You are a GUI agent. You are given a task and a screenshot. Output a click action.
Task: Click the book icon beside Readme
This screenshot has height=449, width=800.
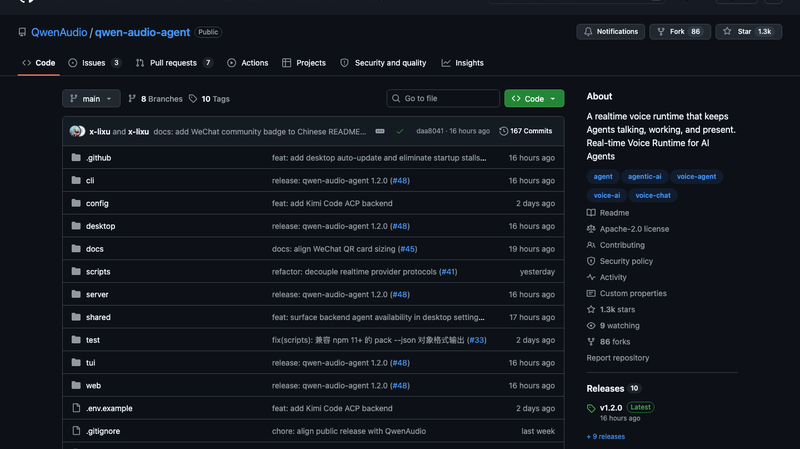591,213
